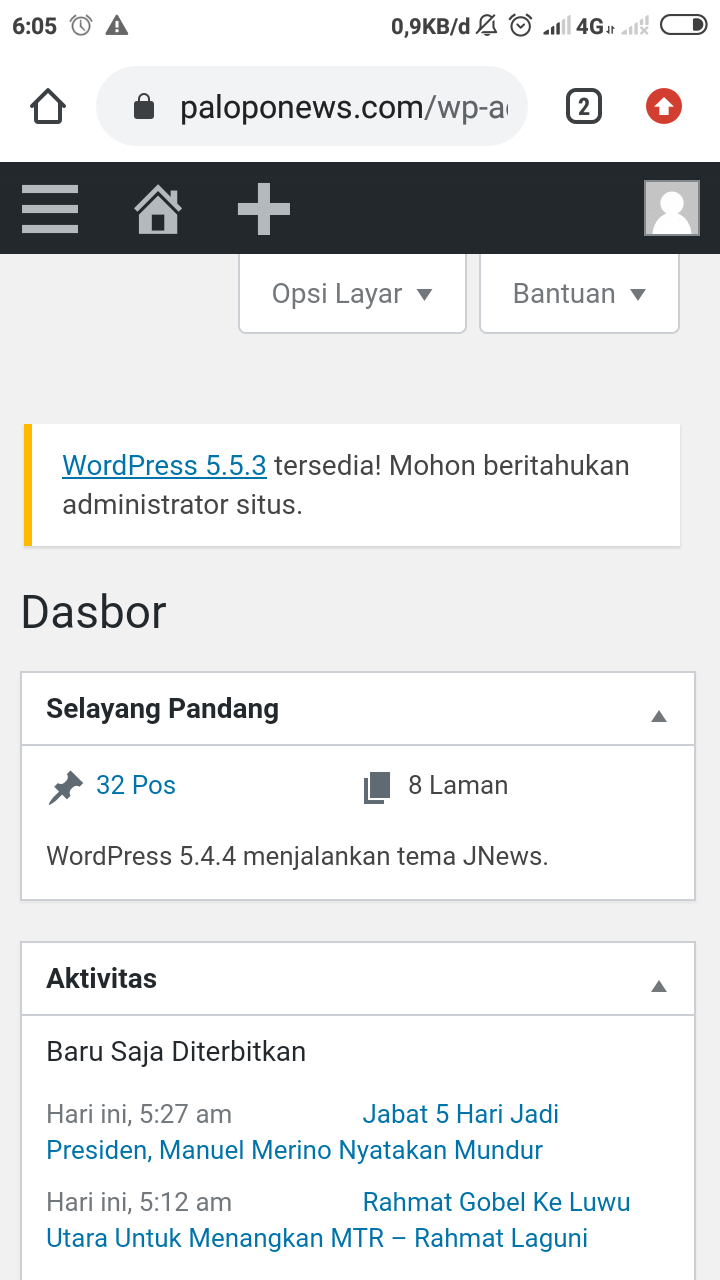Tap the pages icon beside 8 Laman
This screenshot has width=720, height=1280.
tap(376, 788)
